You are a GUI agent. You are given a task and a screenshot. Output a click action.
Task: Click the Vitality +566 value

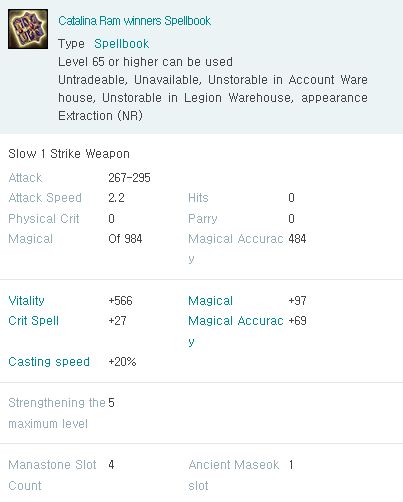(x=120, y=301)
